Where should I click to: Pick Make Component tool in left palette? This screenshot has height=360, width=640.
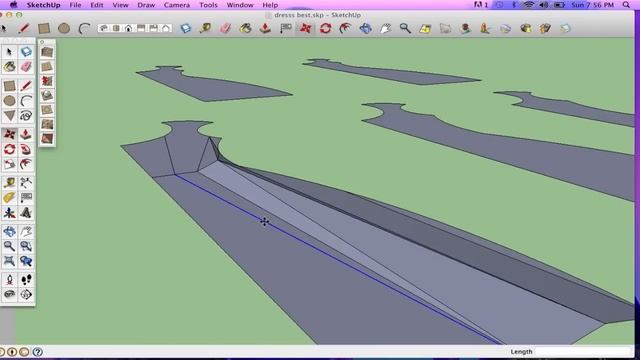(x=26, y=52)
